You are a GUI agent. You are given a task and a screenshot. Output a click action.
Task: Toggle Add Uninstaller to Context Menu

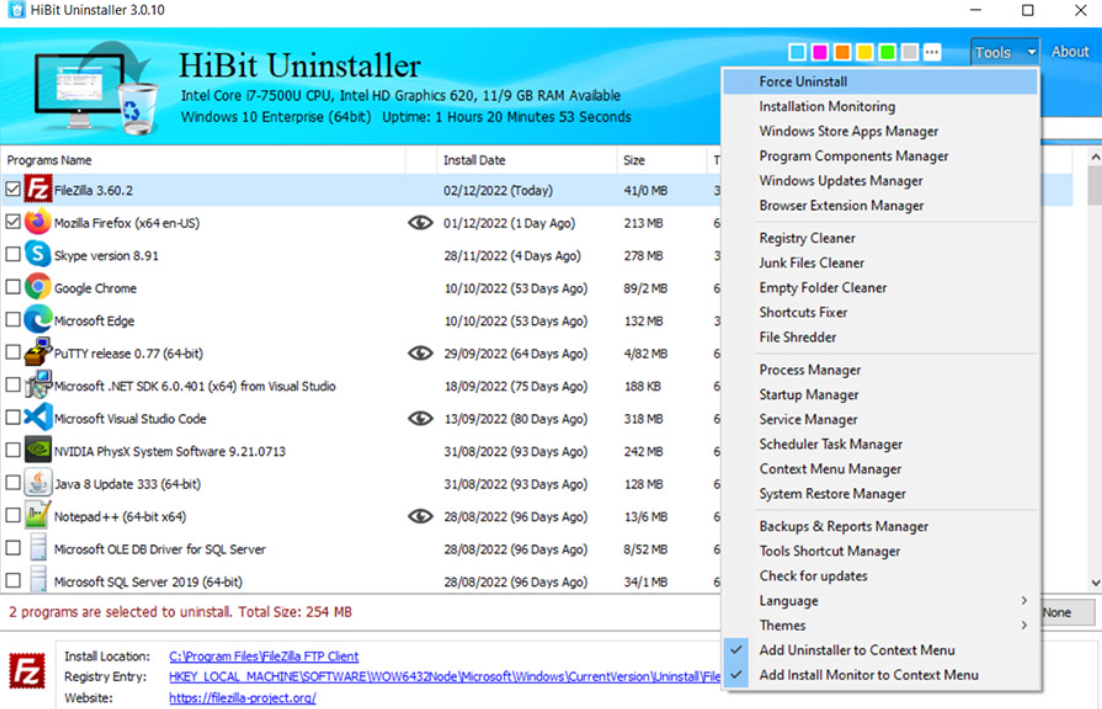tap(881, 650)
